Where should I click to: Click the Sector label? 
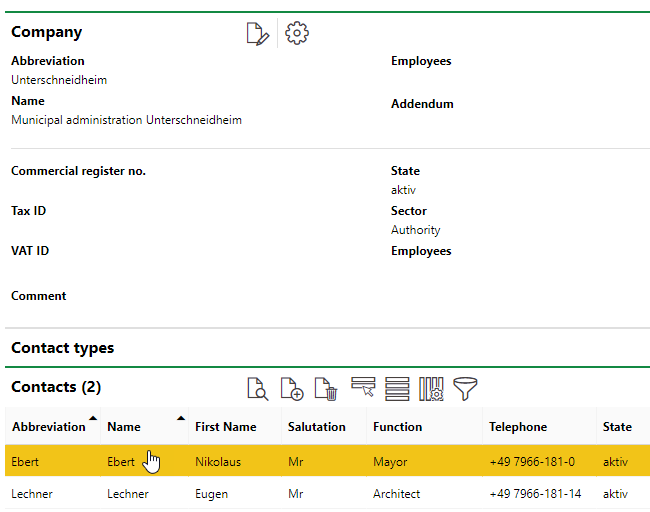coord(408,211)
